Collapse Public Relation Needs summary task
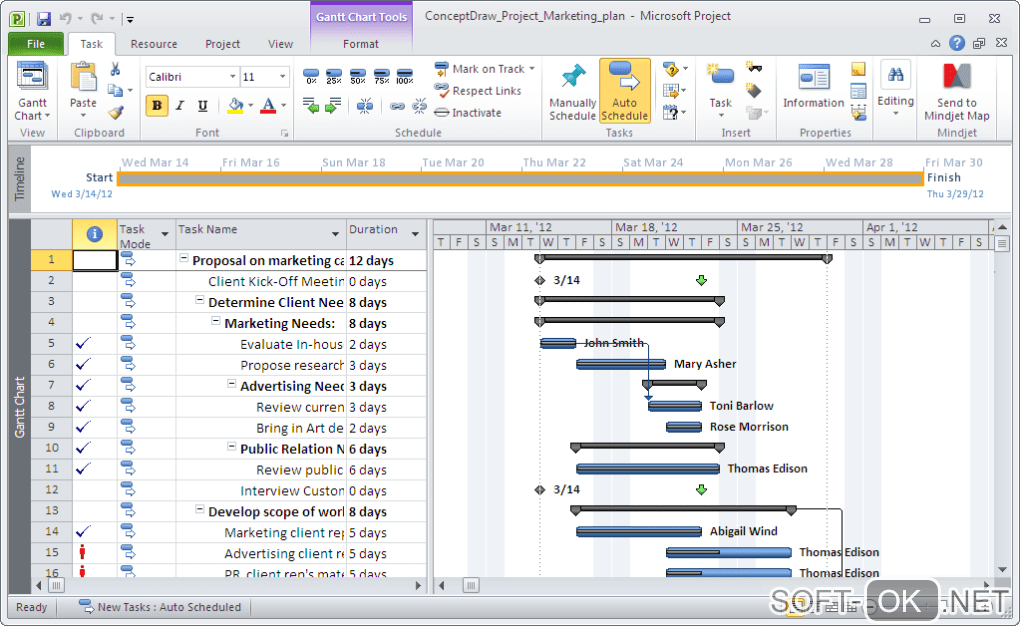The width and height of the screenshot is (1020, 626). [x=232, y=446]
